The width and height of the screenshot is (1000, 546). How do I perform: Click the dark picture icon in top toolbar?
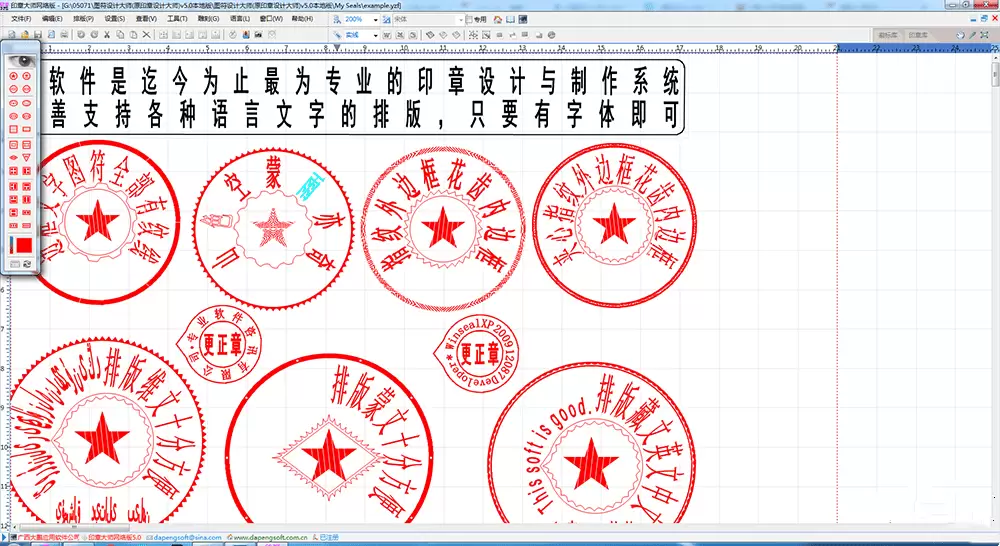point(523,20)
